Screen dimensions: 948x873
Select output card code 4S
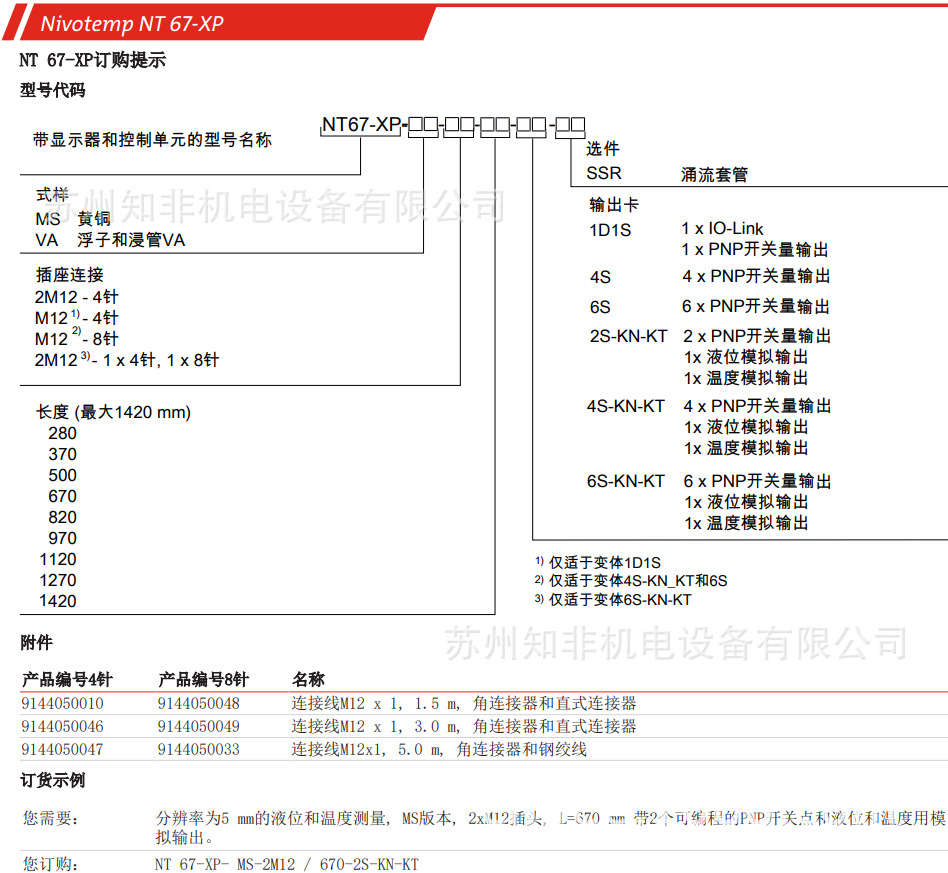point(600,277)
